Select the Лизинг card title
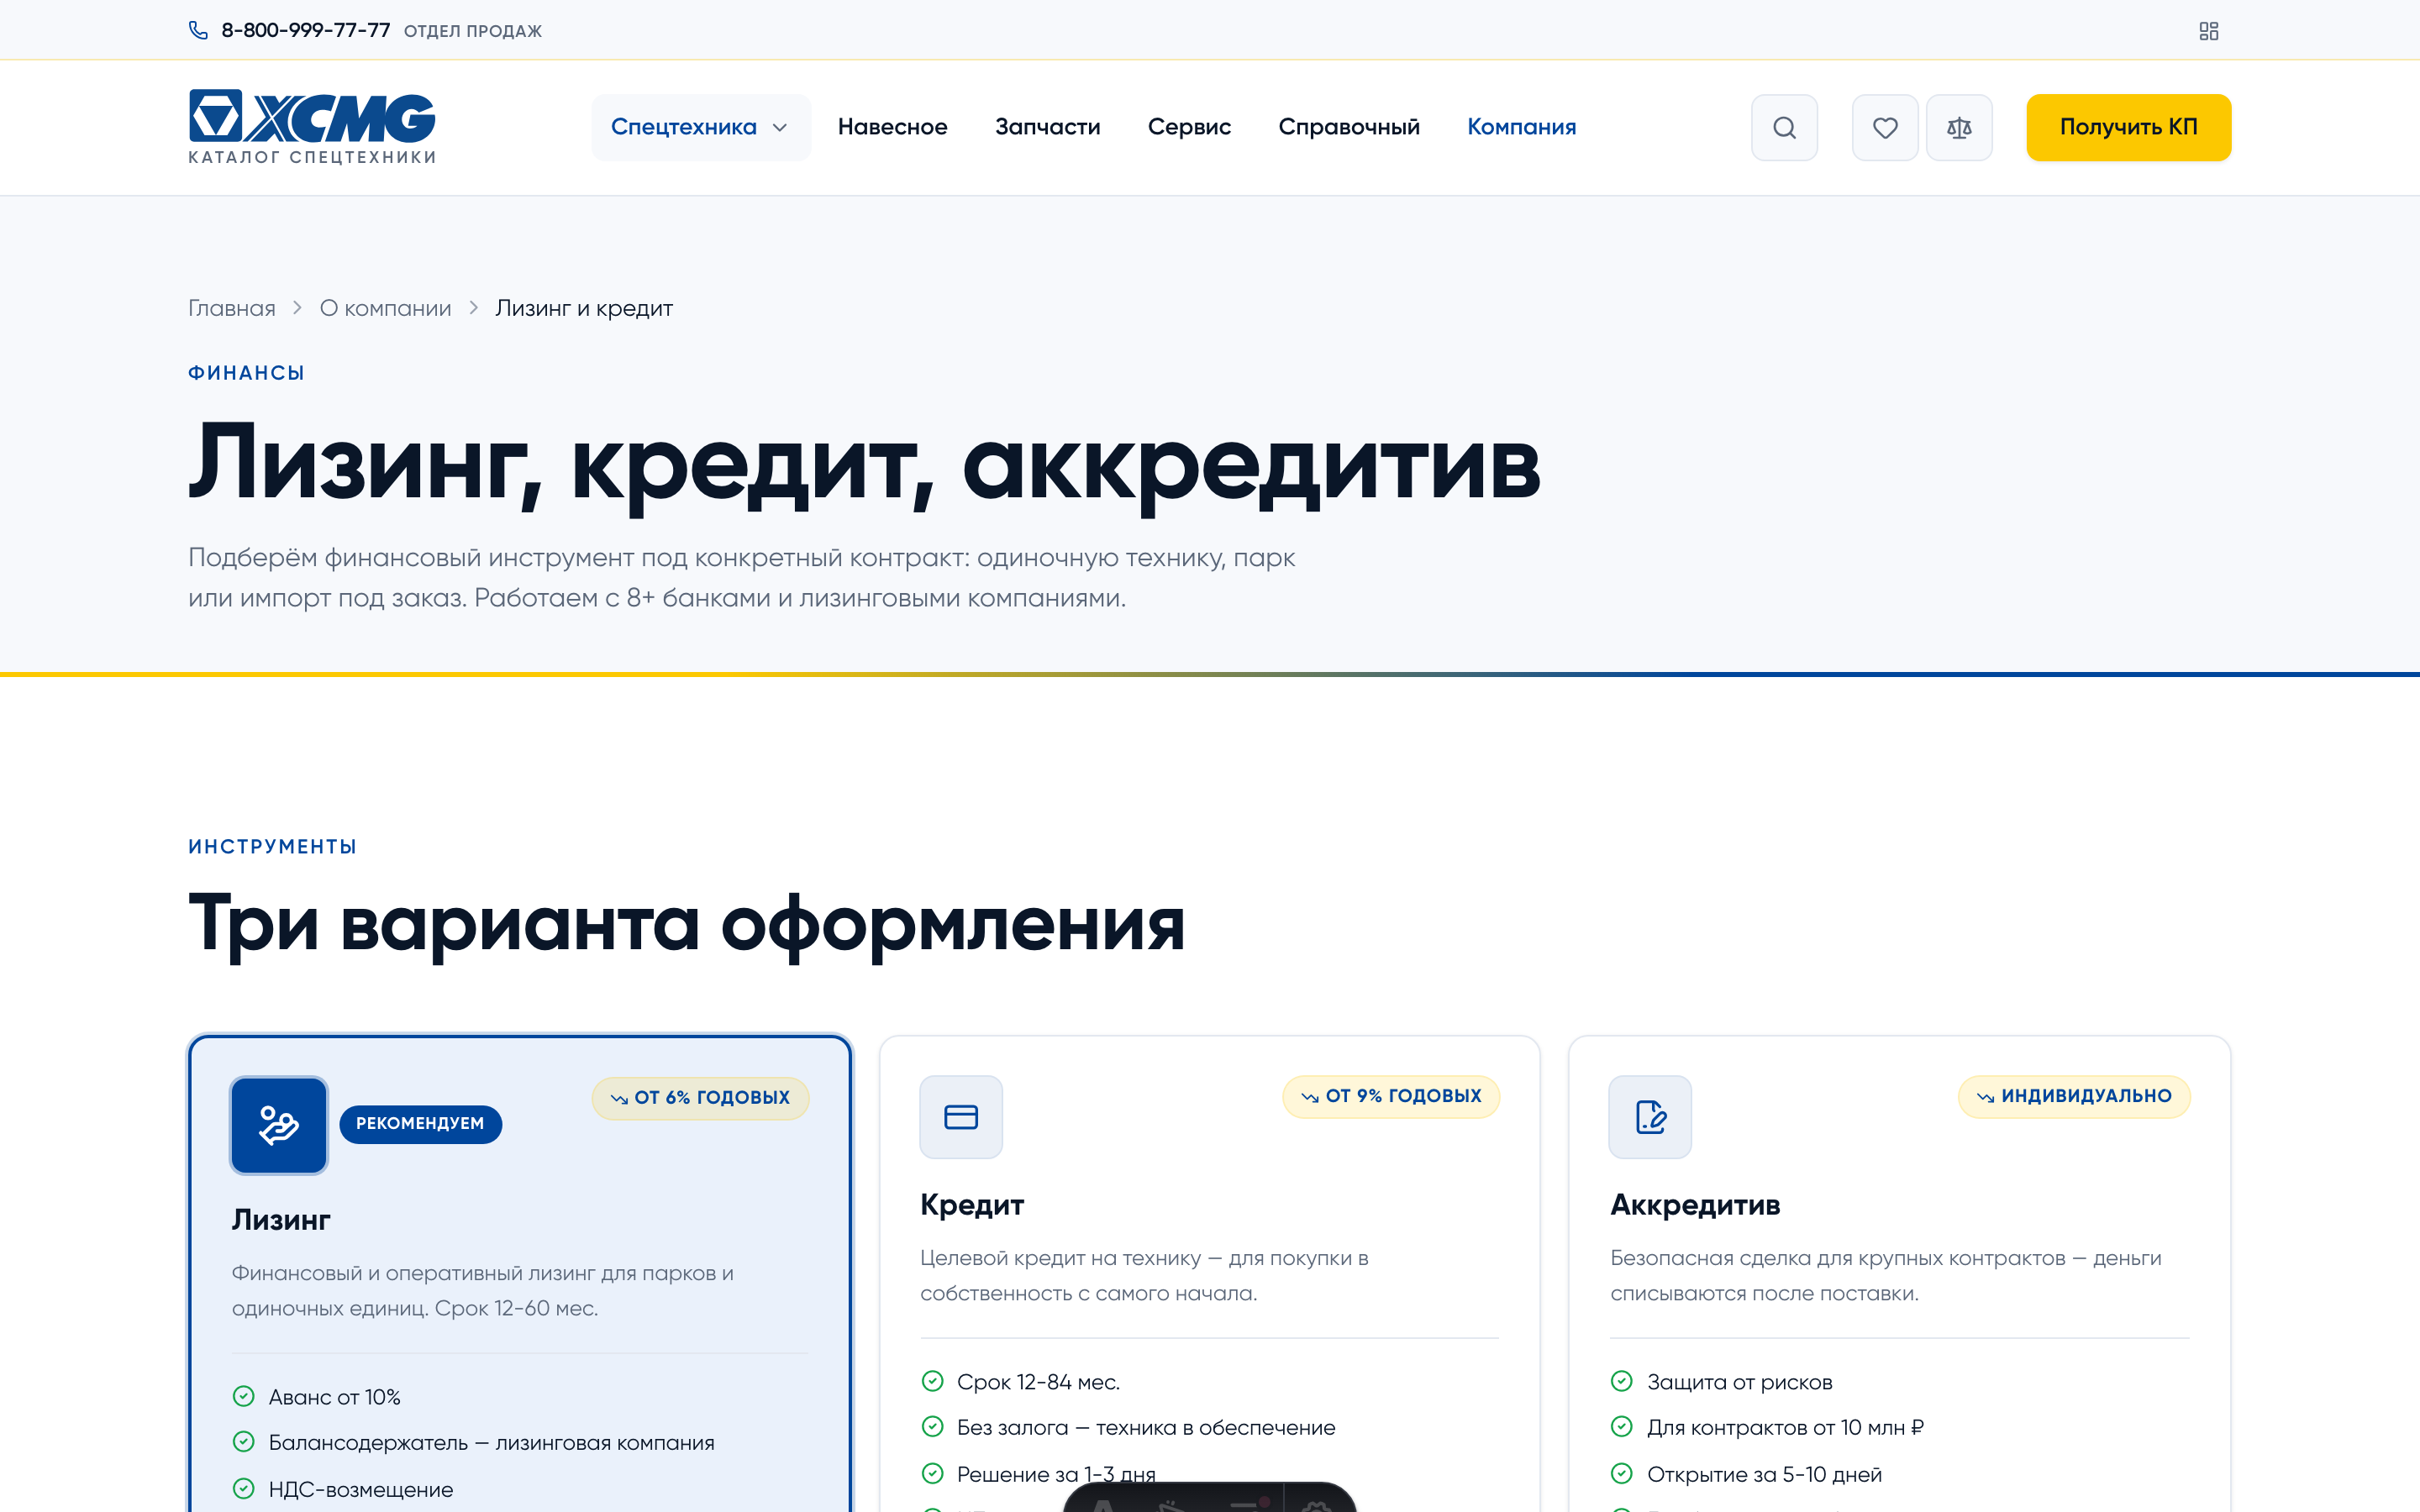 coord(281,1220)
